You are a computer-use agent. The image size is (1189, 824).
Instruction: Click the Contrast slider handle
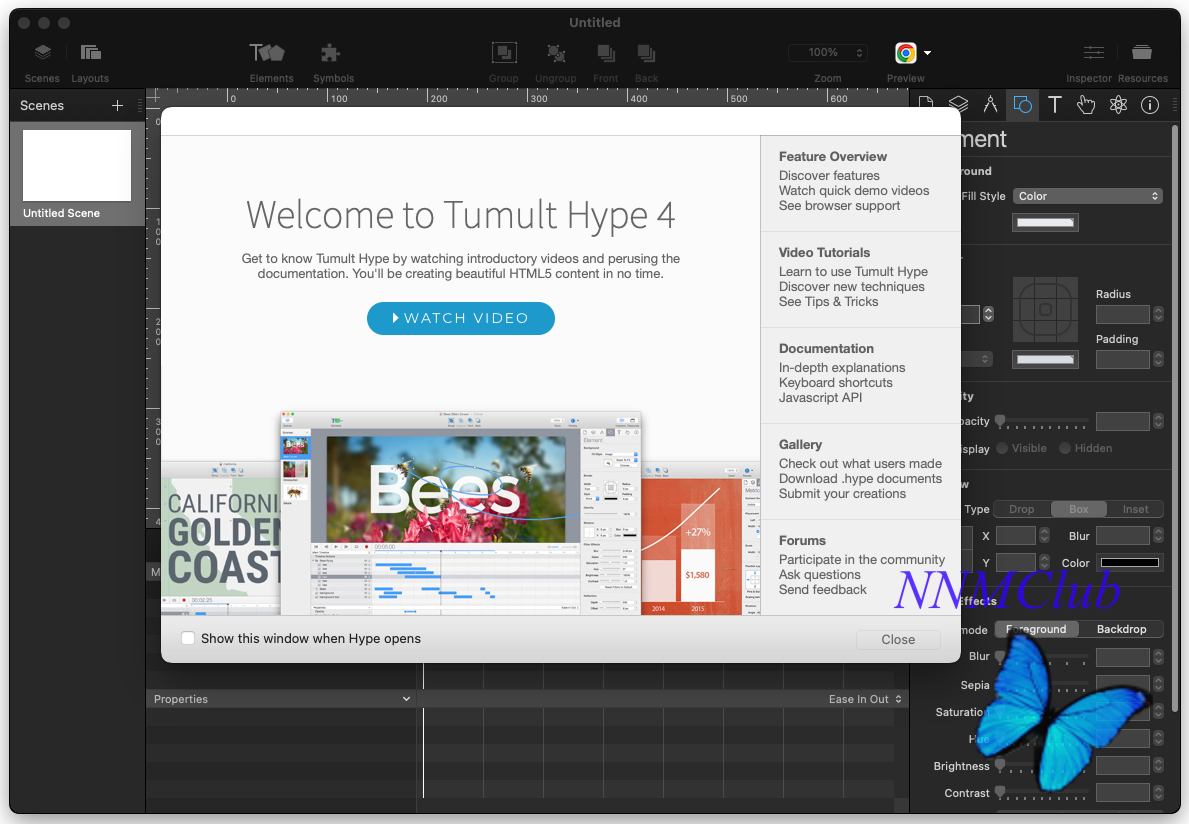(1001, 792)
